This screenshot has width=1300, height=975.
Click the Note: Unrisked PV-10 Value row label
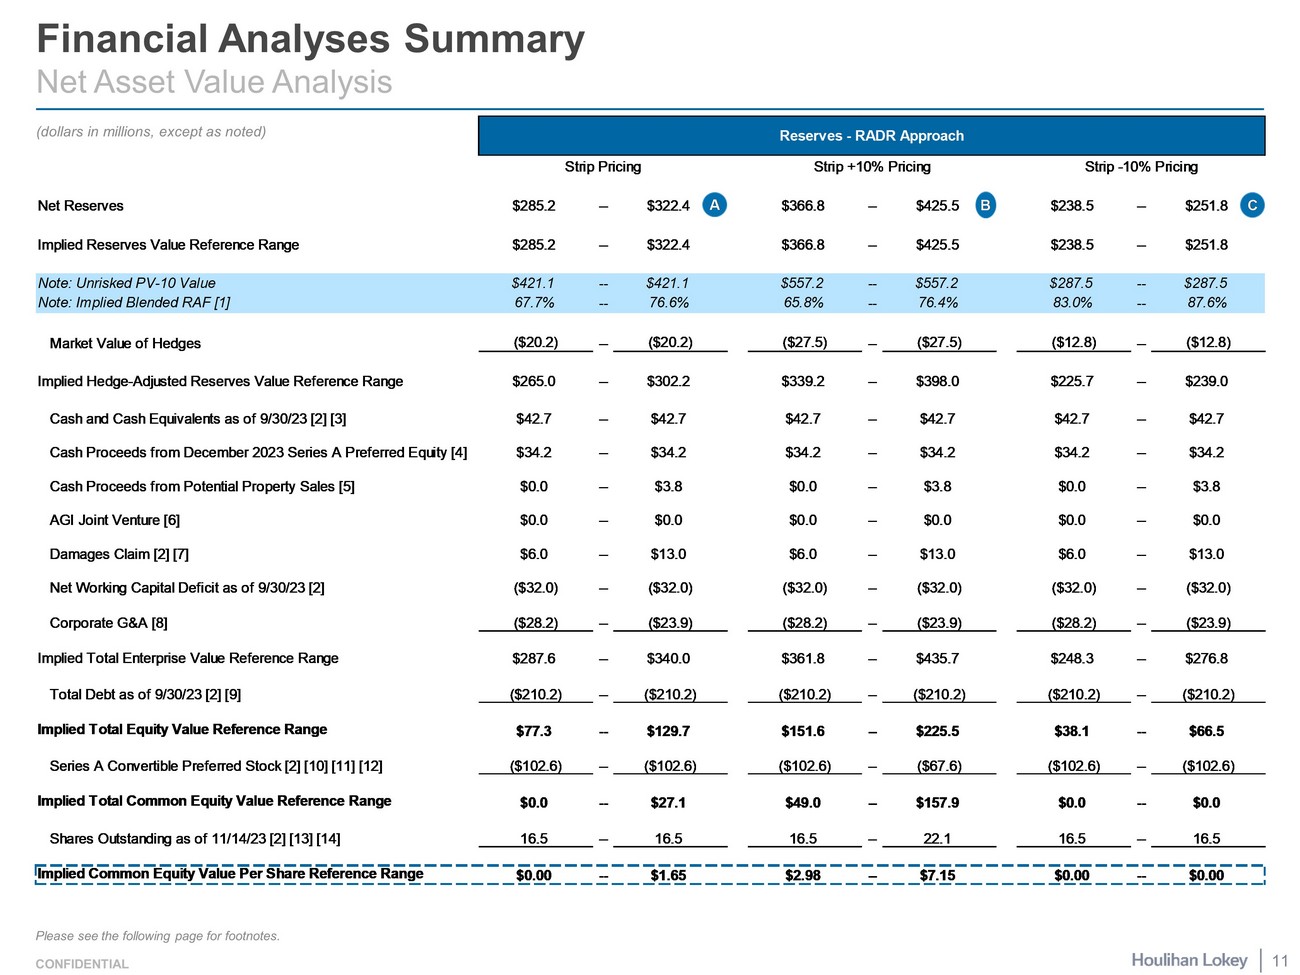click(x=126, y=283)
